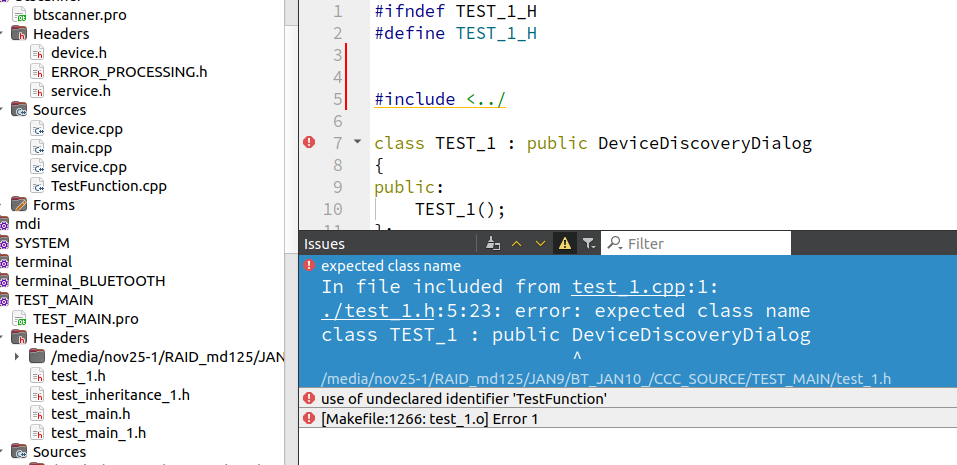Expand the /media/nov25-1 folder in Headers
957x465 pixels.
[17, 357]
